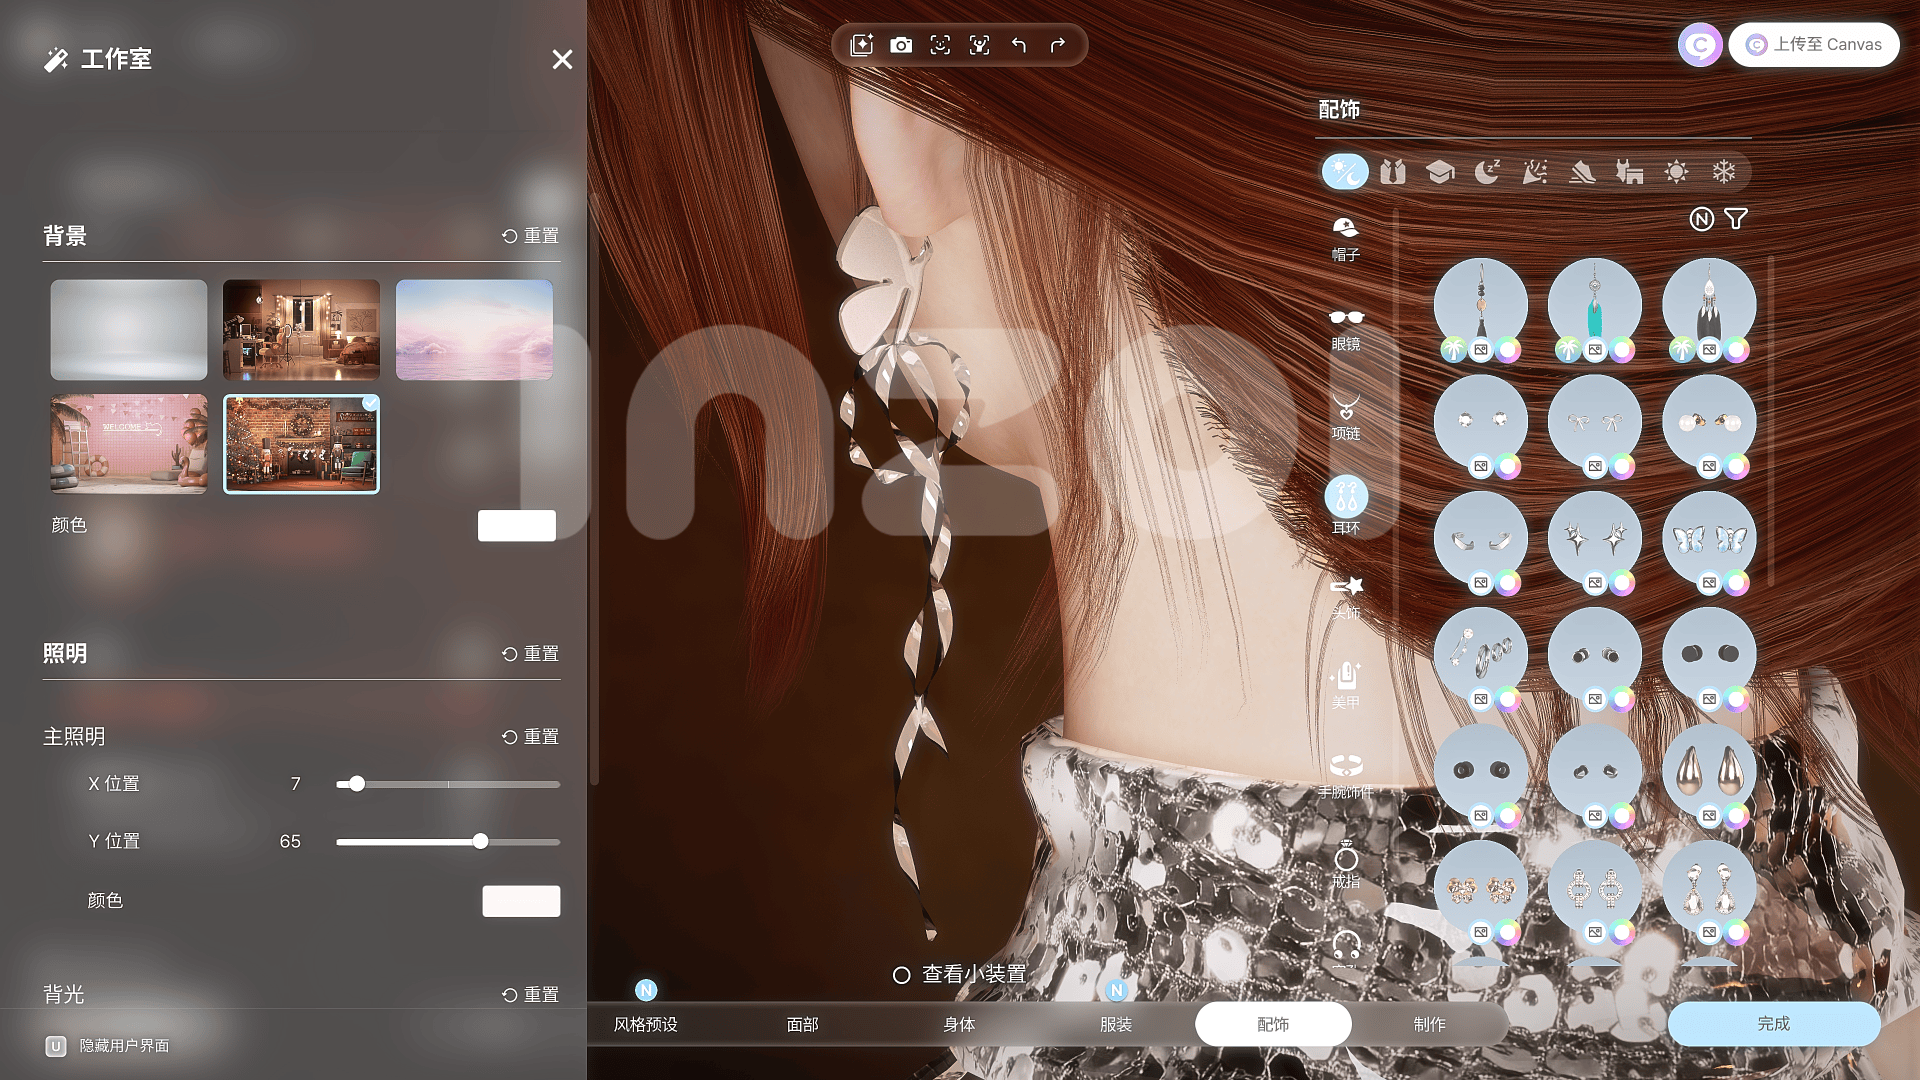Choose the plain gray studio background
This screenshot has width=1920, height=1080.
(x=129, y=330)
